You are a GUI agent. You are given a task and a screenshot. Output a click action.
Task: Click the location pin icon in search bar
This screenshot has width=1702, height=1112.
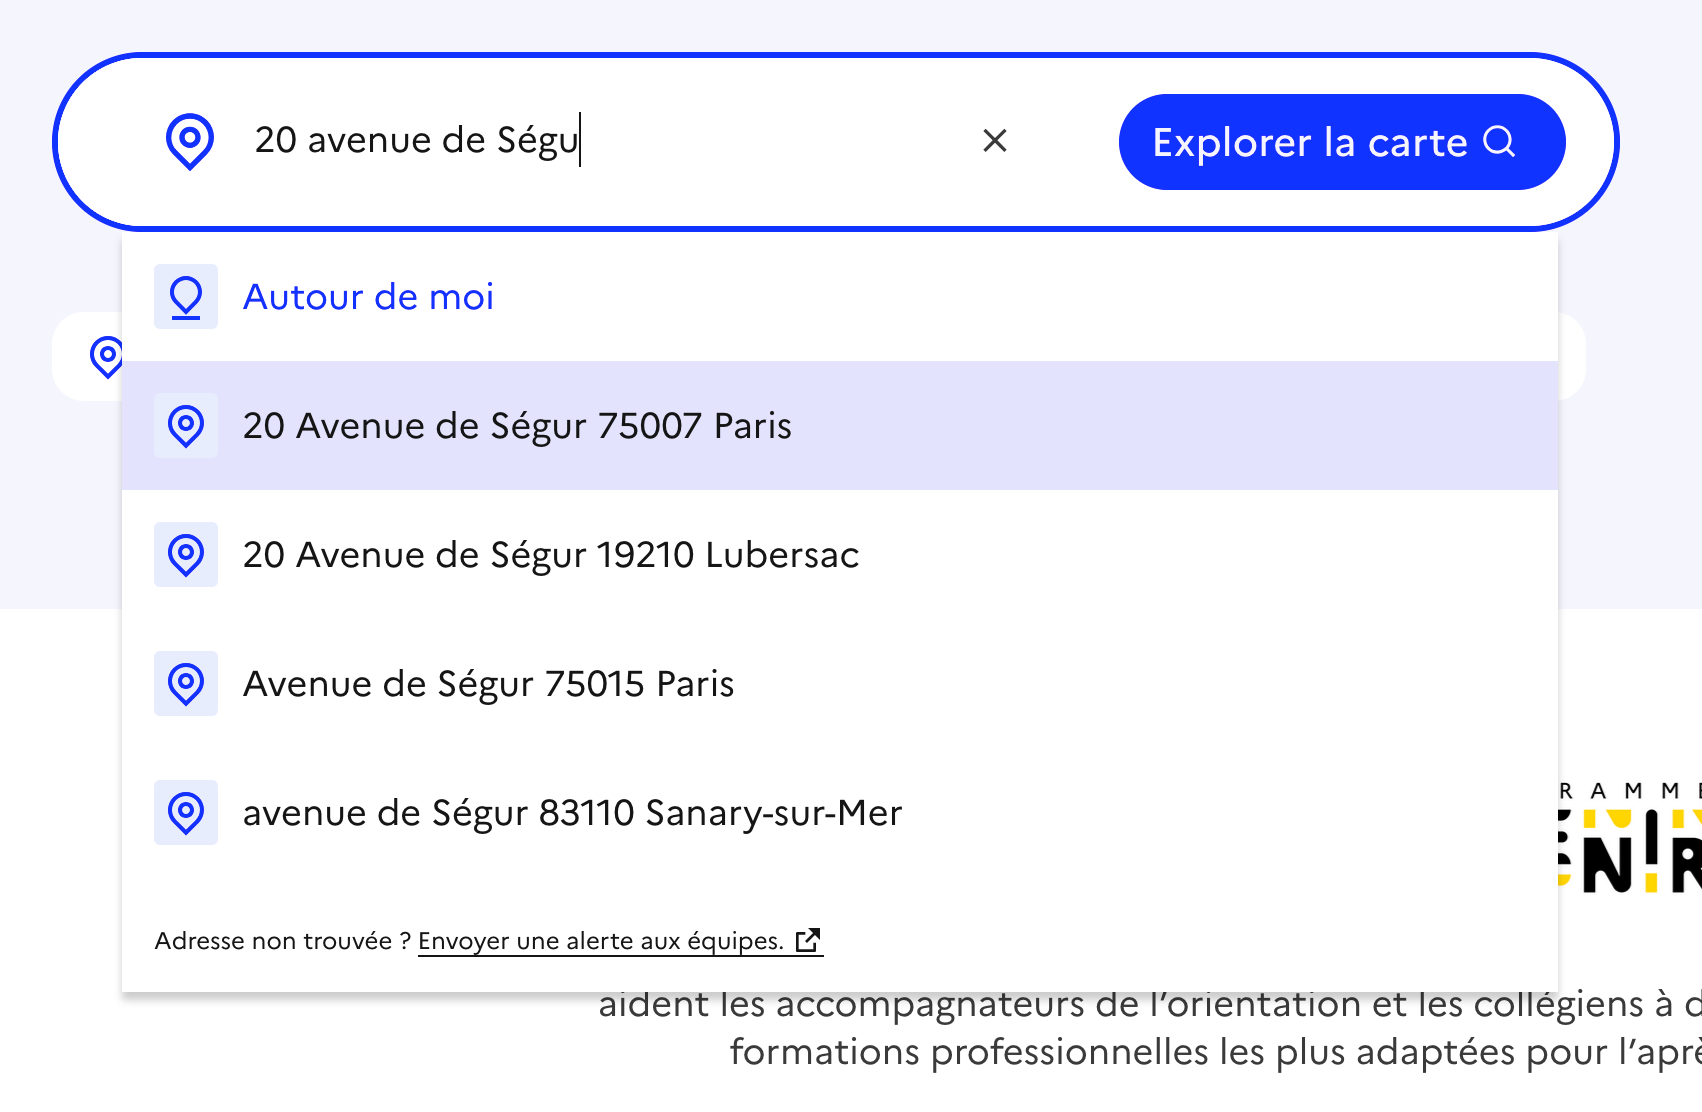[x=189, y=141]
